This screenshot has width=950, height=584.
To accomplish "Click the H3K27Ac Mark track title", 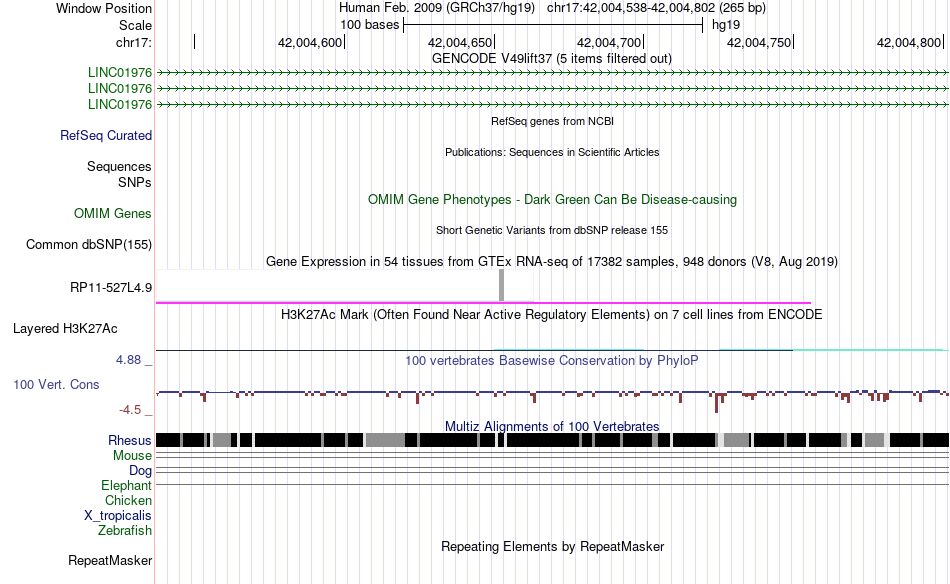I will [x=552, y=314].
